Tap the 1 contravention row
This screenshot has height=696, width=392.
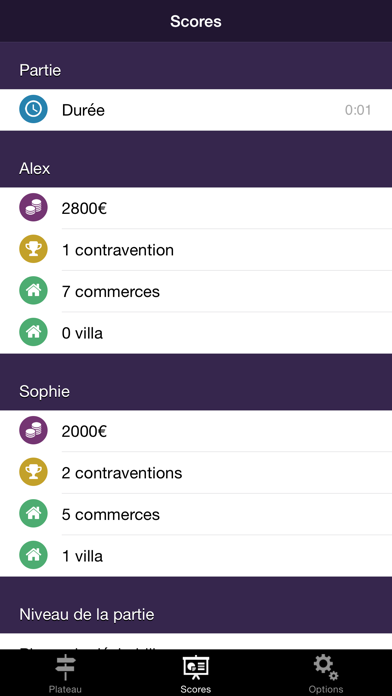(196, 249)
